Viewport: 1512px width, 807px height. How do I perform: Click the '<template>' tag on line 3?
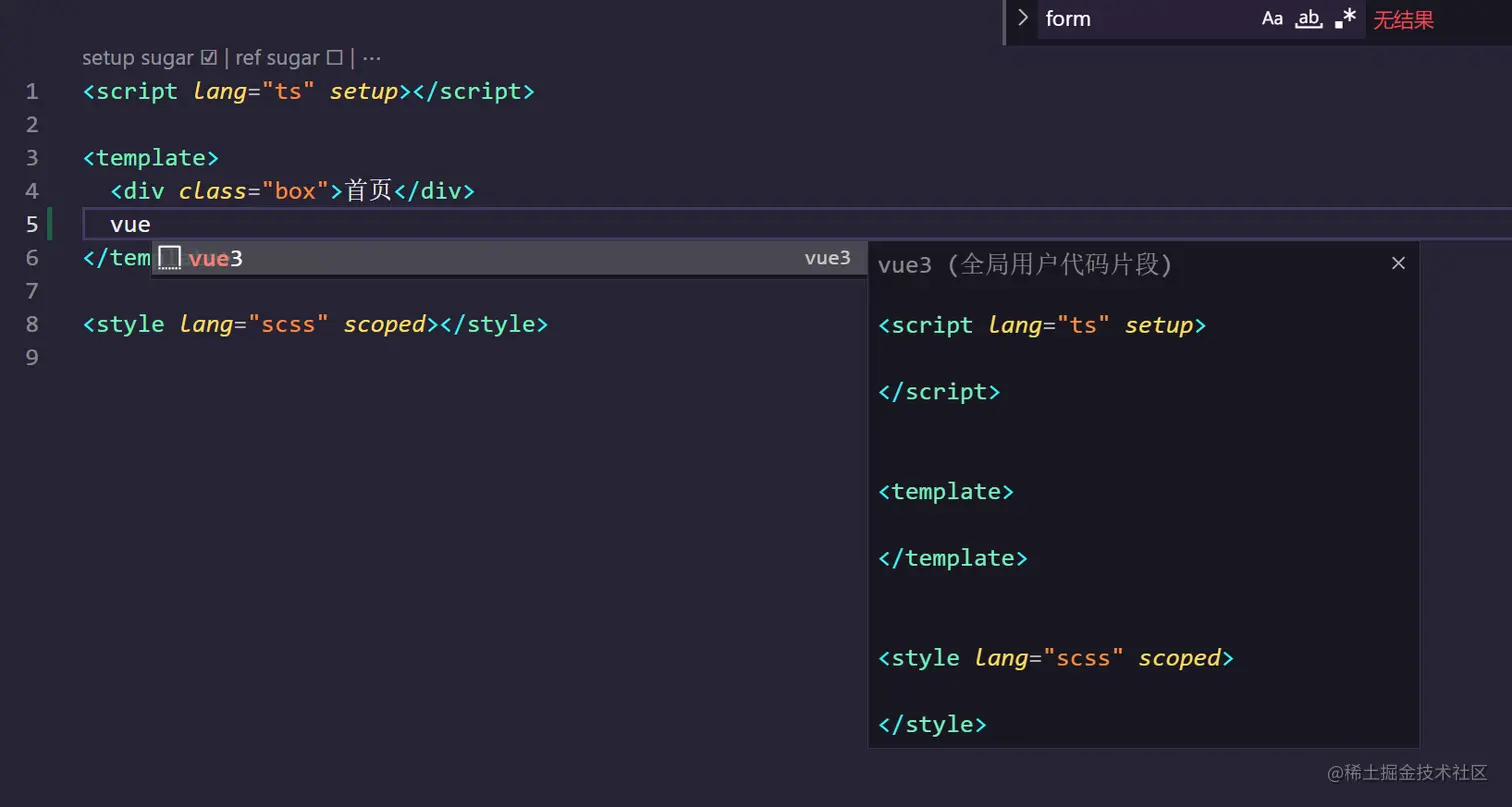pyautogui.click(x=151, y=158)
